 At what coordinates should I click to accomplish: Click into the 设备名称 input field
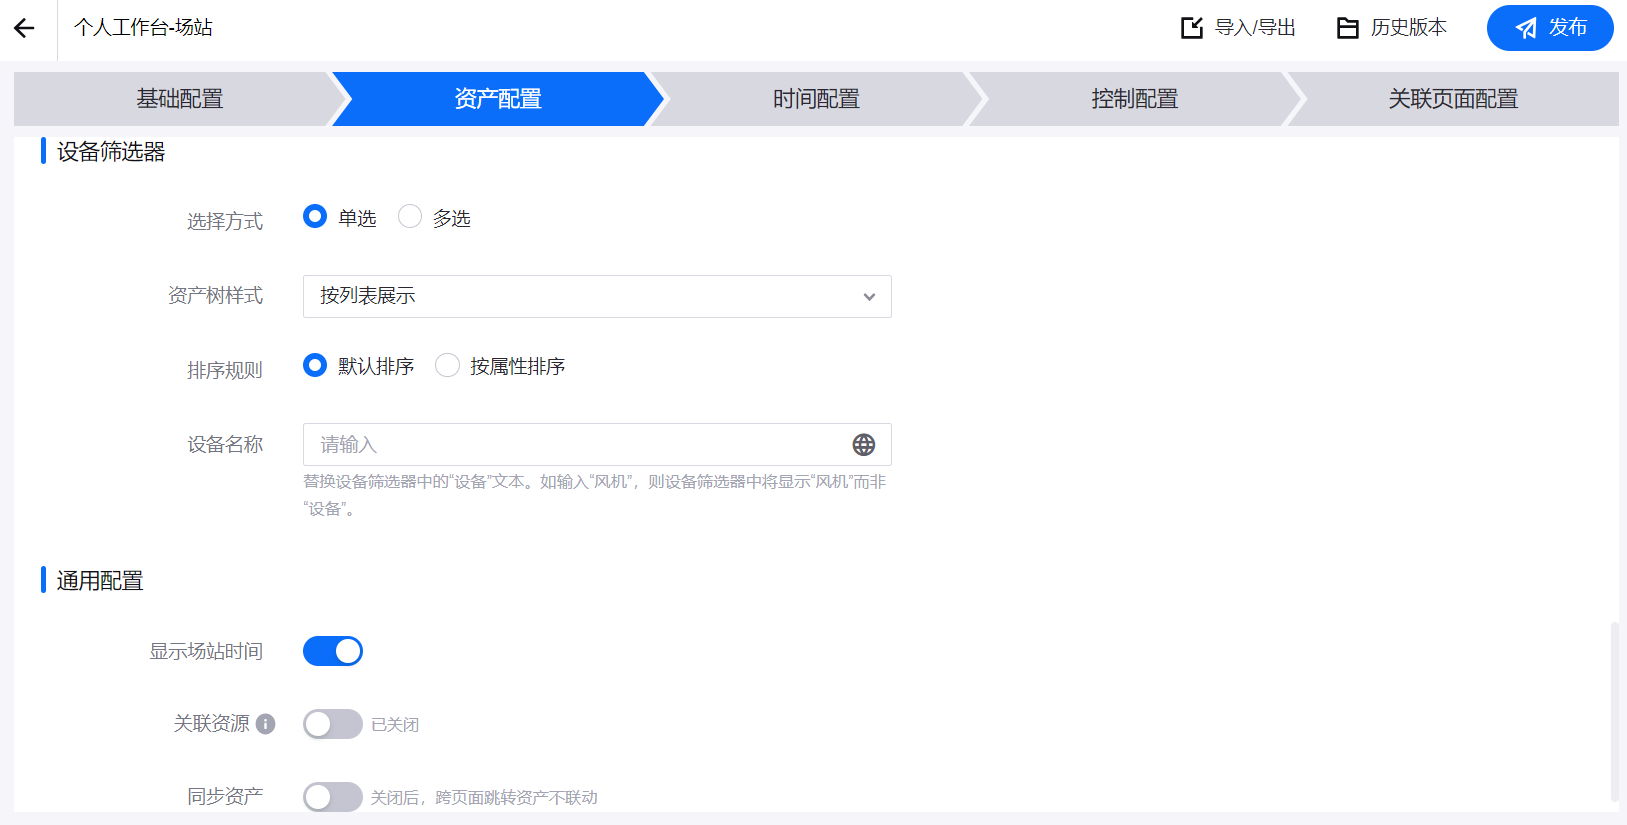pos(575,445)
